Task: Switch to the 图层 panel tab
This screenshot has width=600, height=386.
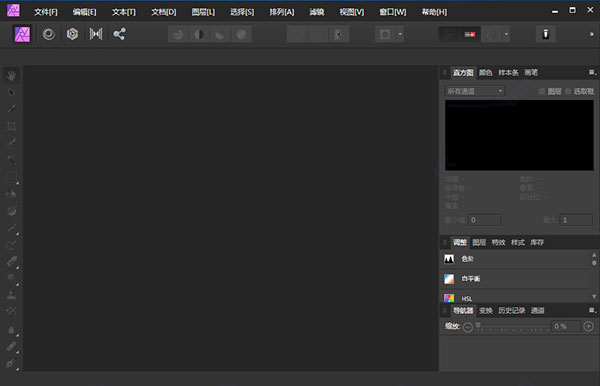Action: 479,243
